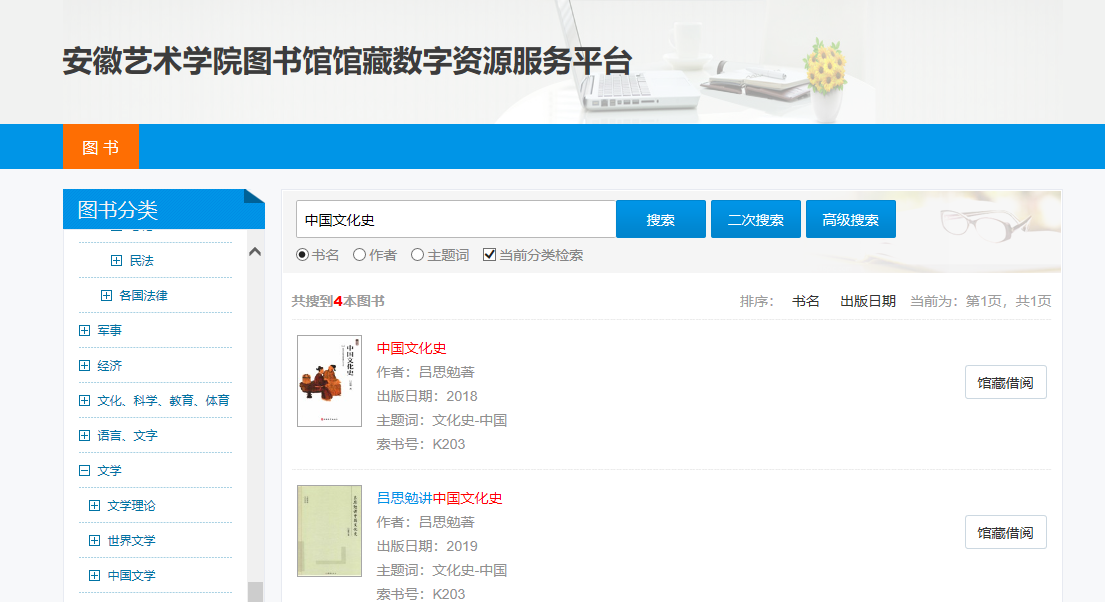This screenshot has width=1105, height=602.
Task: Choose the 主题词 radio option
Action: click(x=418, y=255)
